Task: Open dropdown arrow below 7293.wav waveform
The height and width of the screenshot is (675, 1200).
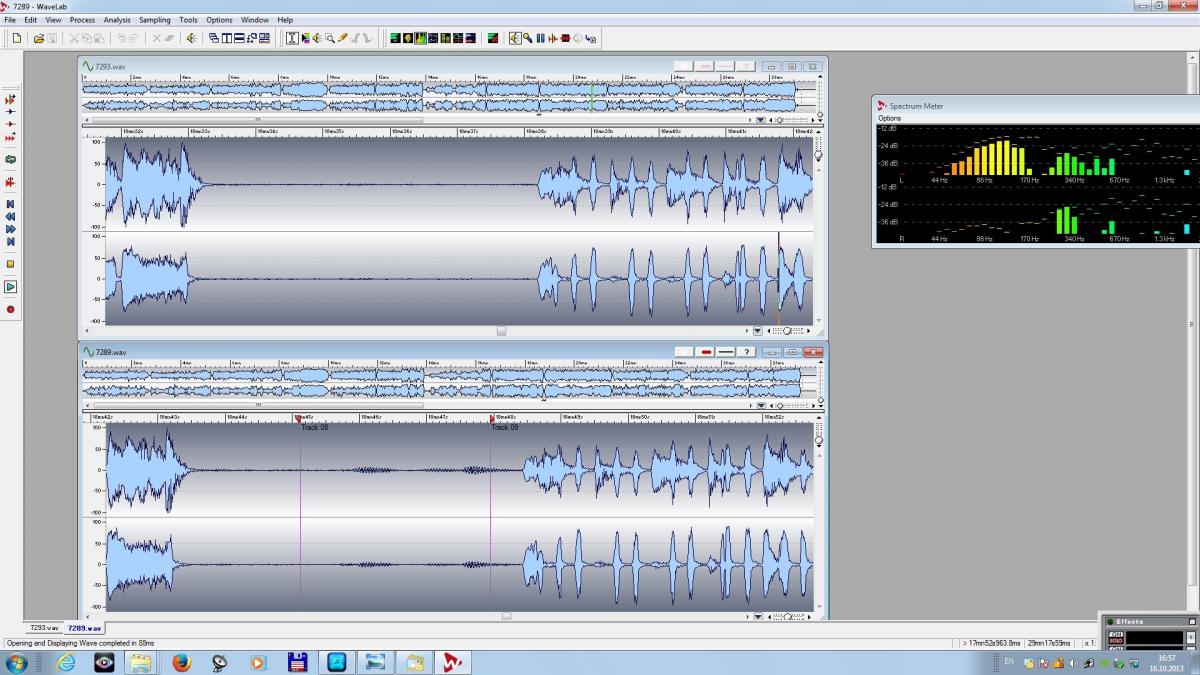Action: 759,331
